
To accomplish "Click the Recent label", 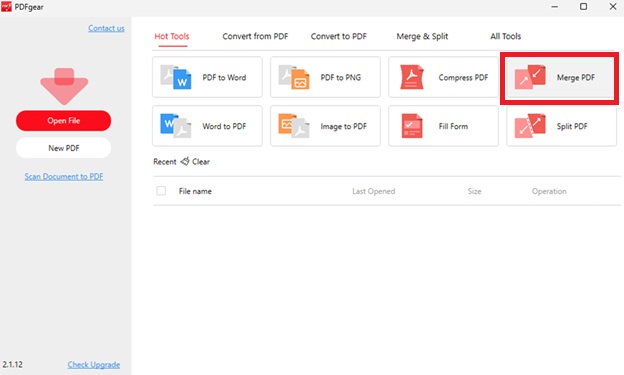I will tap(165, 162).
